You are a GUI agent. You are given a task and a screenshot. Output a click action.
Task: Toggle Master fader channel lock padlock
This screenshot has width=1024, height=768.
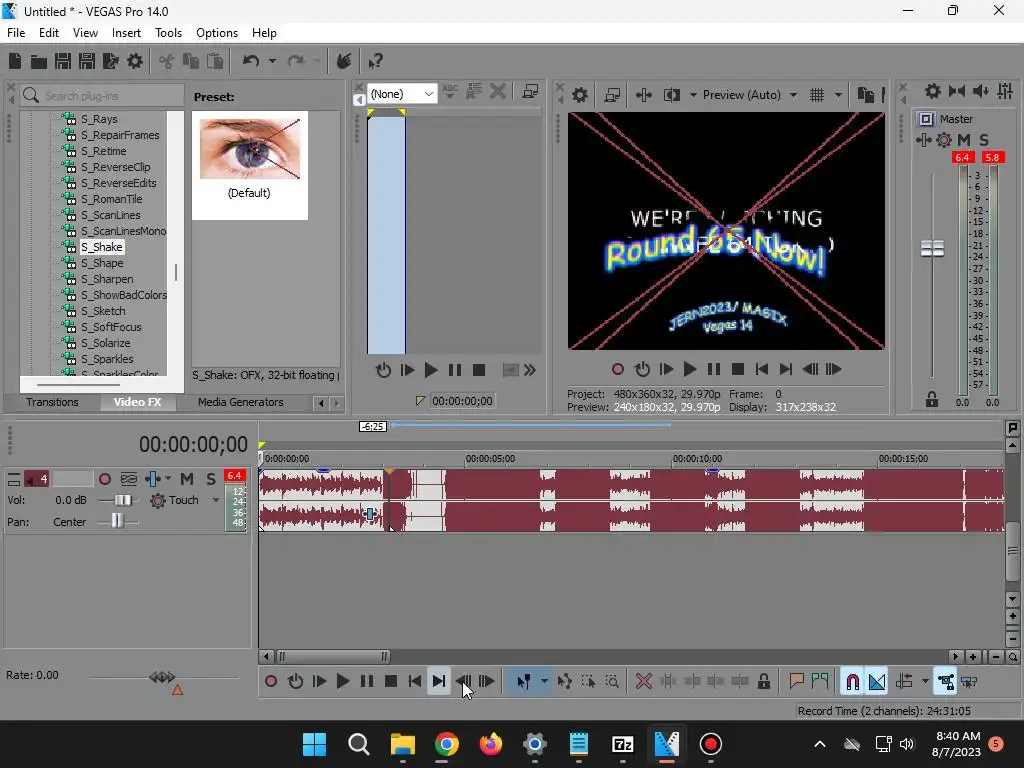pyautogui.click(x=932, y=399)
